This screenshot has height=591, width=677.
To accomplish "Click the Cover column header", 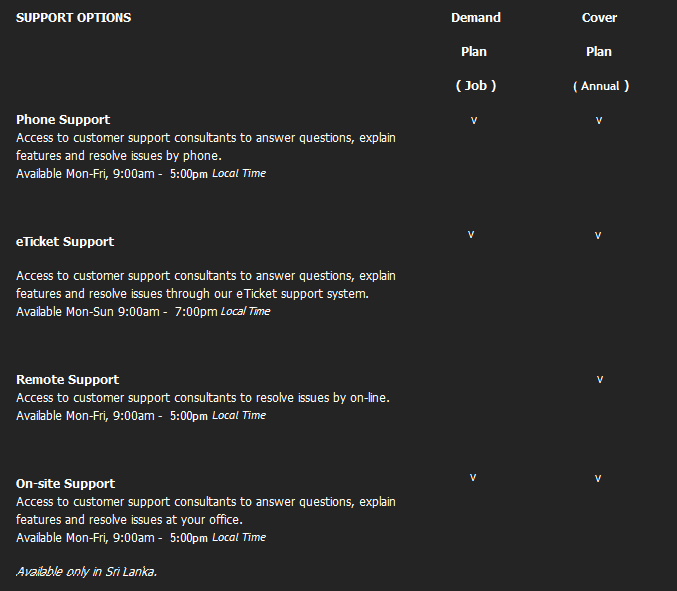I will pyautogui.click(x=600, y=18).
